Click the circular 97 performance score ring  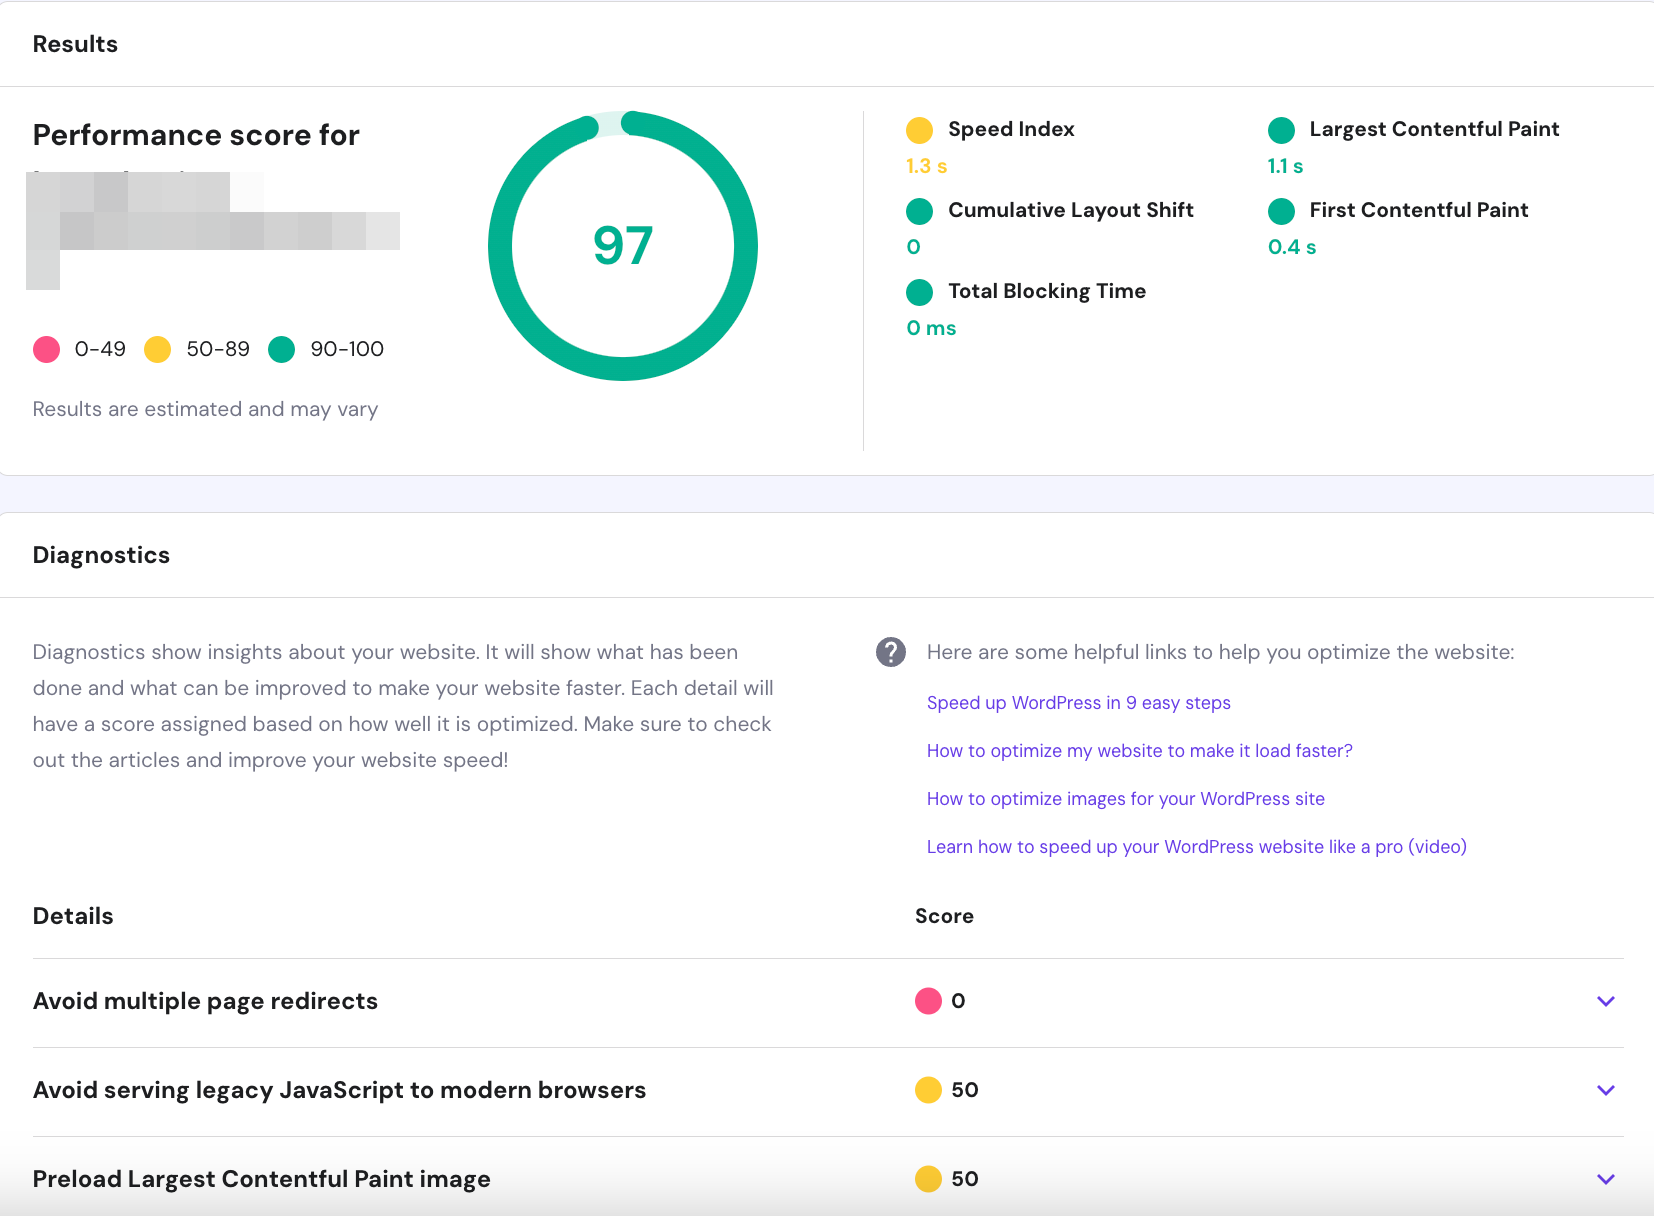pos(622,245)
